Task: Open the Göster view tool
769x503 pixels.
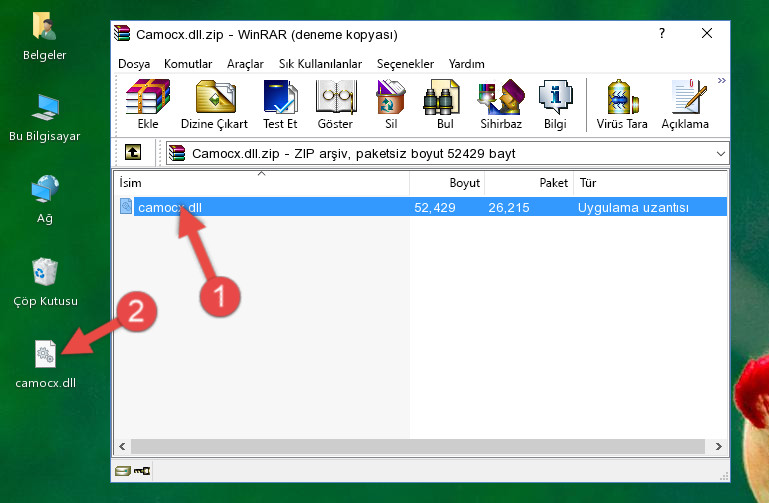Action: coord(335,104)
